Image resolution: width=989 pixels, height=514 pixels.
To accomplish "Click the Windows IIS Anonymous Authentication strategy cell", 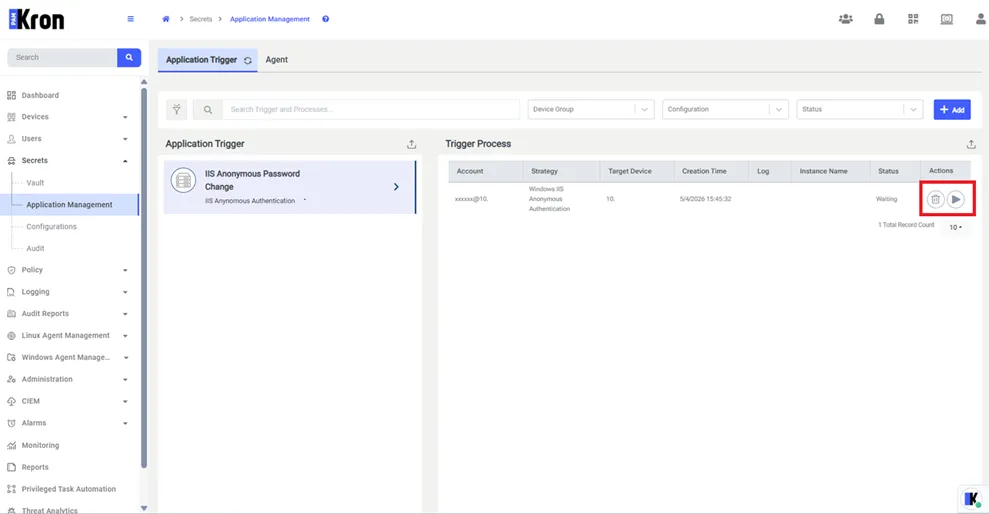I will [549, 199].
